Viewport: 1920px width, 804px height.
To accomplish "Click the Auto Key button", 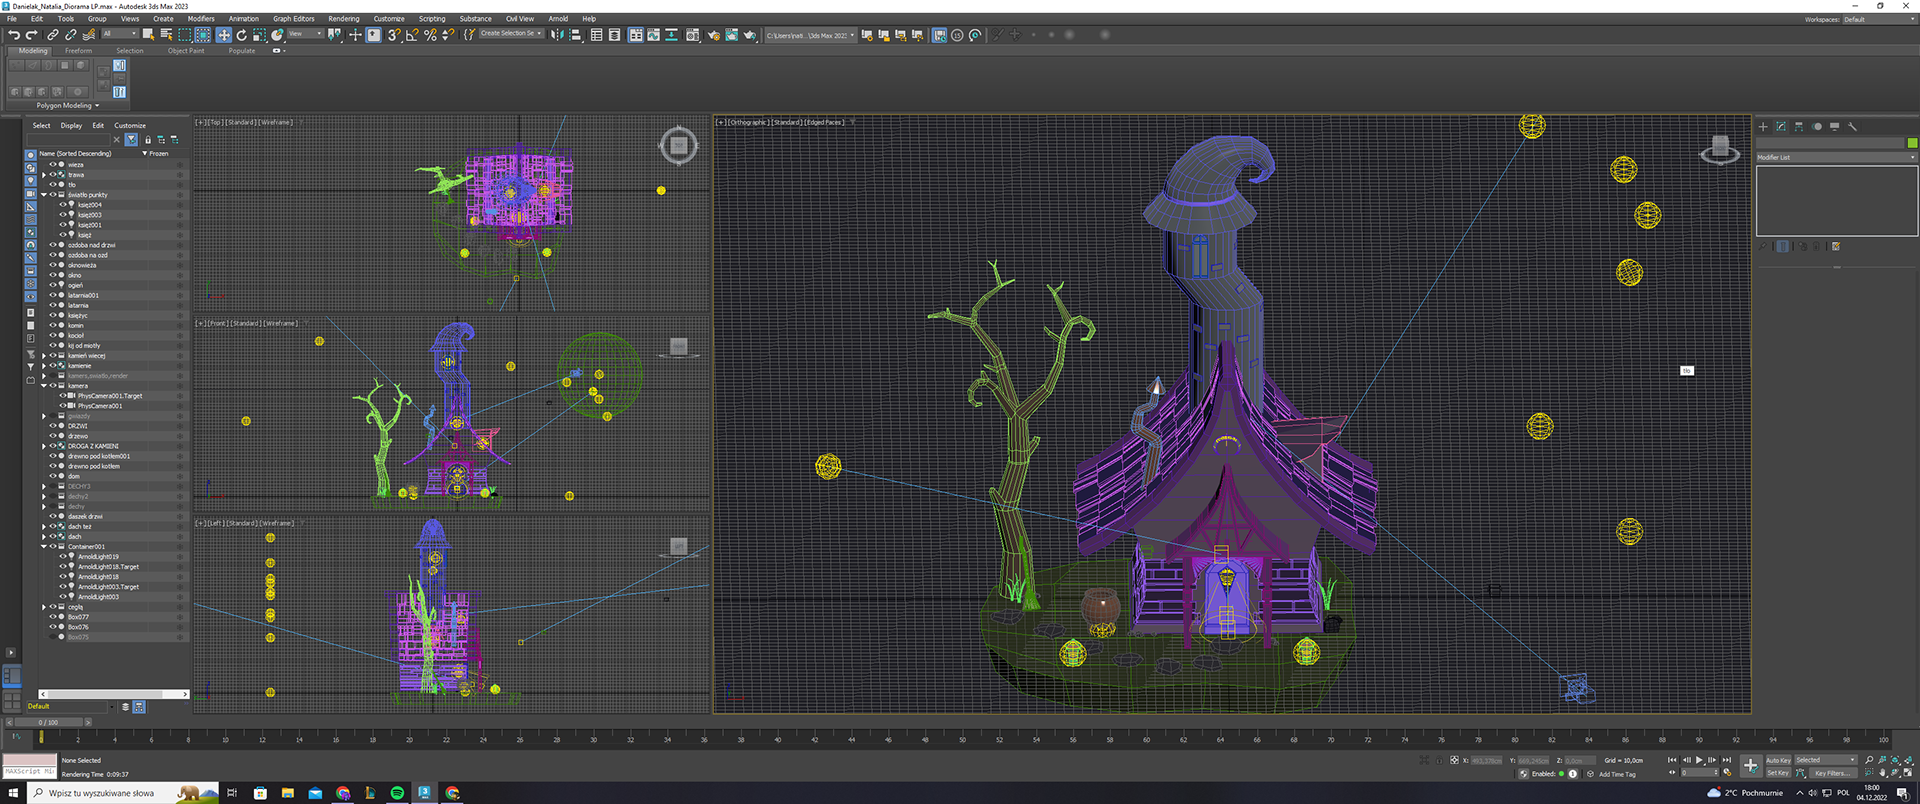I will click(x=1778, y=760).
